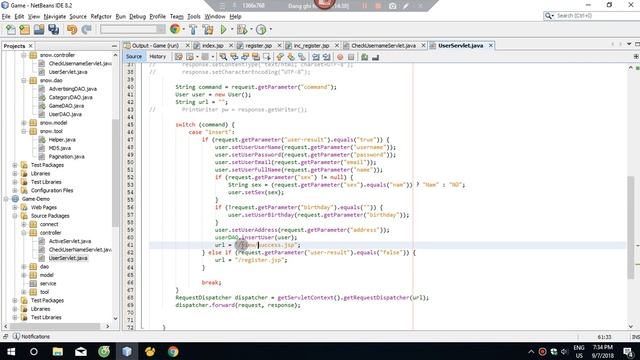This screenshot has height=360, width=640.
Task: Click the Build Project hammer icon
Action: coord(193,29)
